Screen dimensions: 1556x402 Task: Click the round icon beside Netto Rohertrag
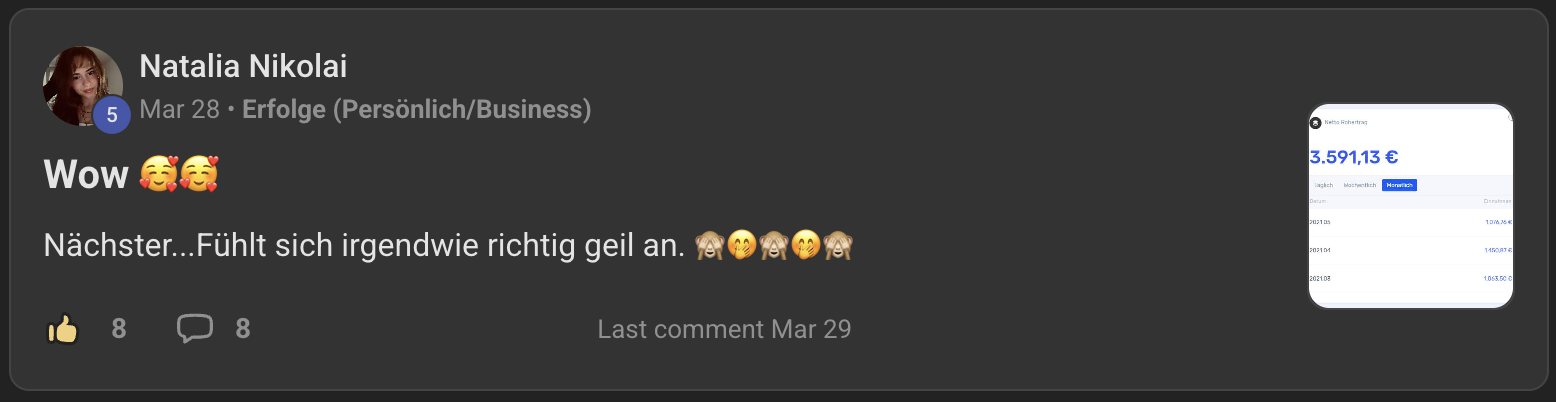pyautogui.click(x=1316, y=123)
